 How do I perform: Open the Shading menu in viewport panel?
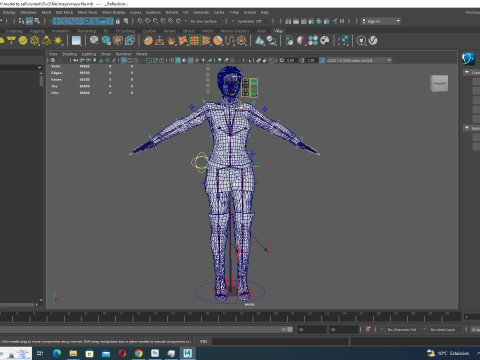tap(69, 54)
